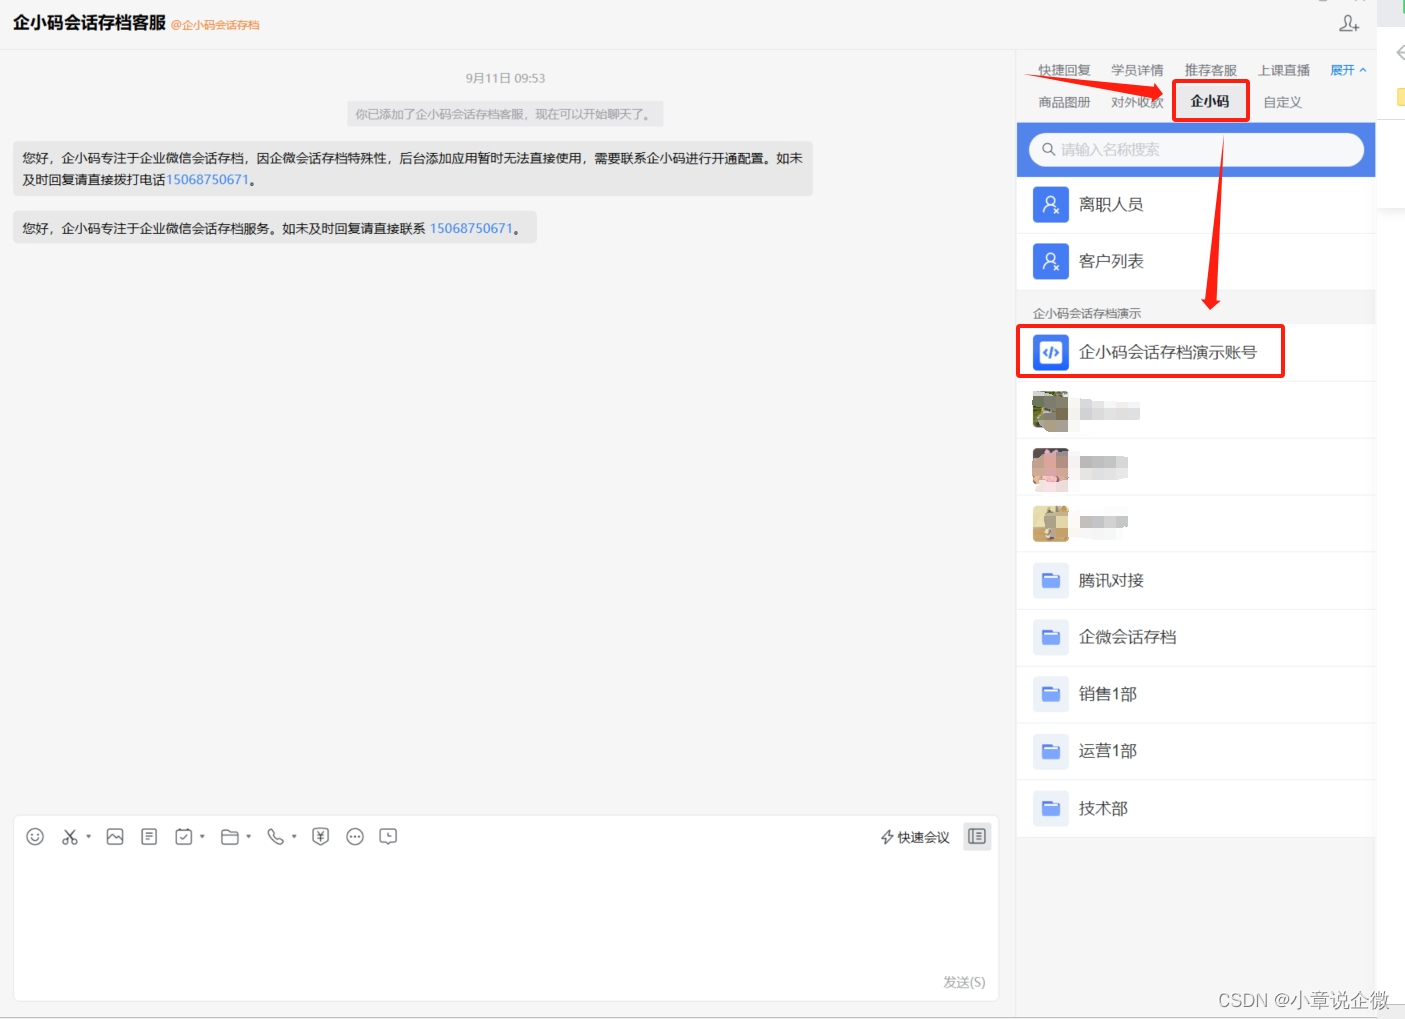The width and height of the screenshot is (1405, 1019).
Task: Open 客户列表 list entry
Action: (x=1196, y=262)
